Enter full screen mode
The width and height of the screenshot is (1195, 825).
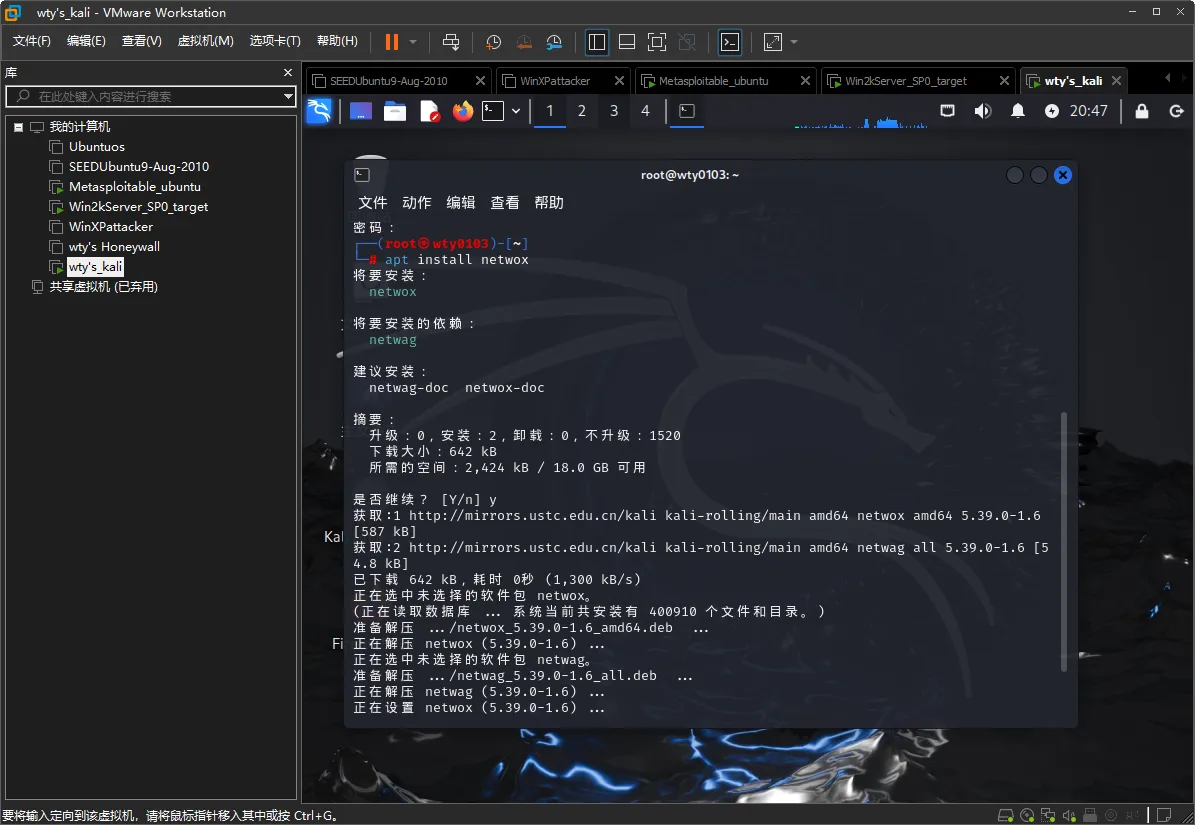pyautogui.click(x=656, y=42)
